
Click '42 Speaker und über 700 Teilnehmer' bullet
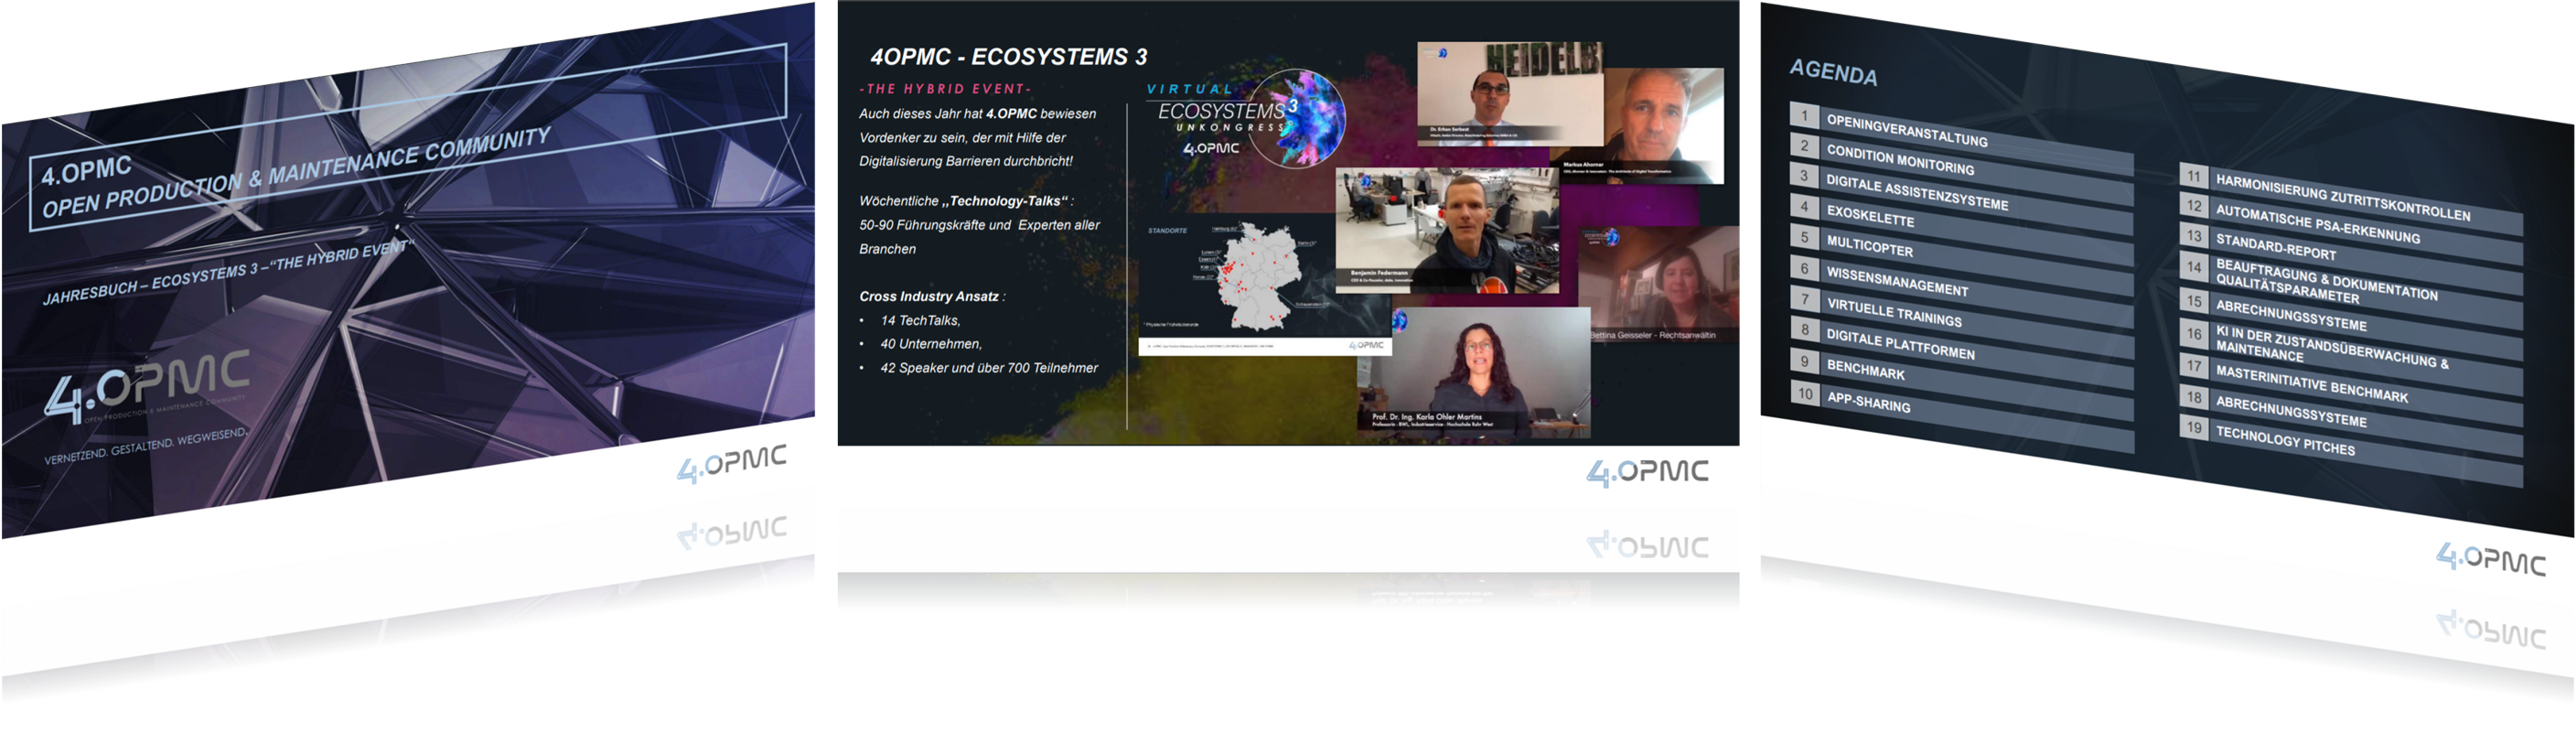989,368
